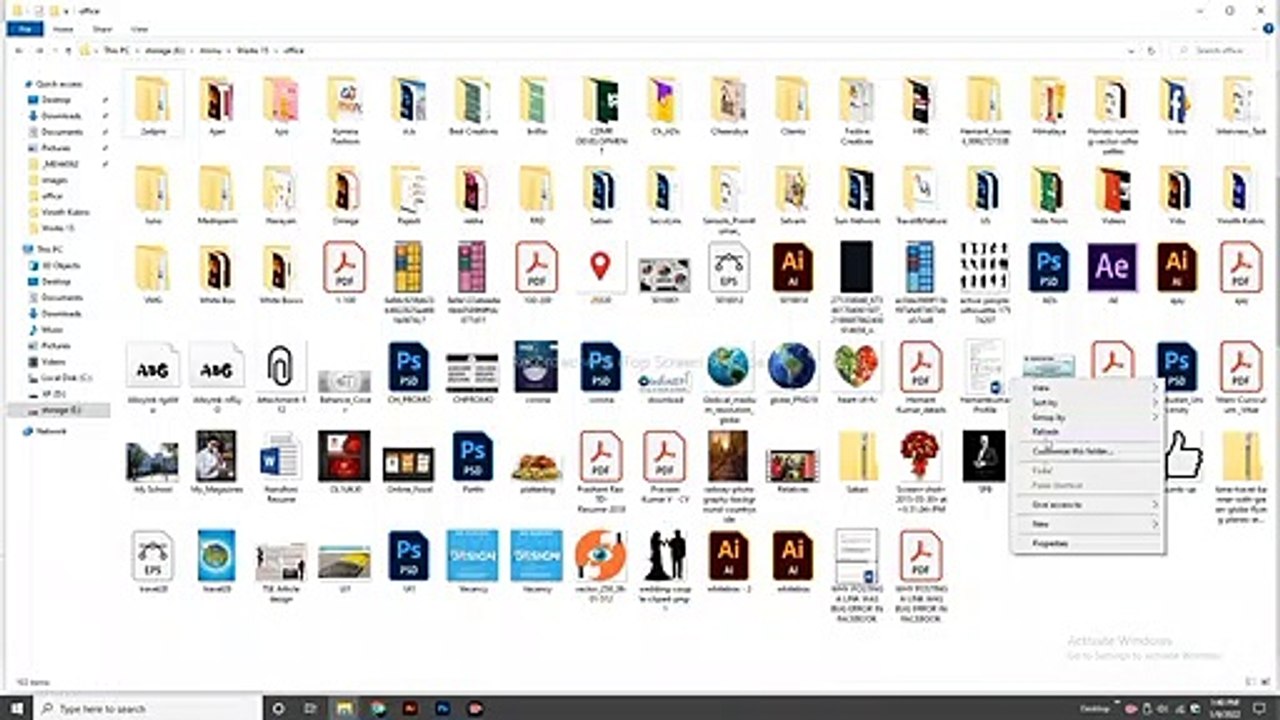Open Photoshop from the taskbar
The image size is (1280, 720).
442,708
